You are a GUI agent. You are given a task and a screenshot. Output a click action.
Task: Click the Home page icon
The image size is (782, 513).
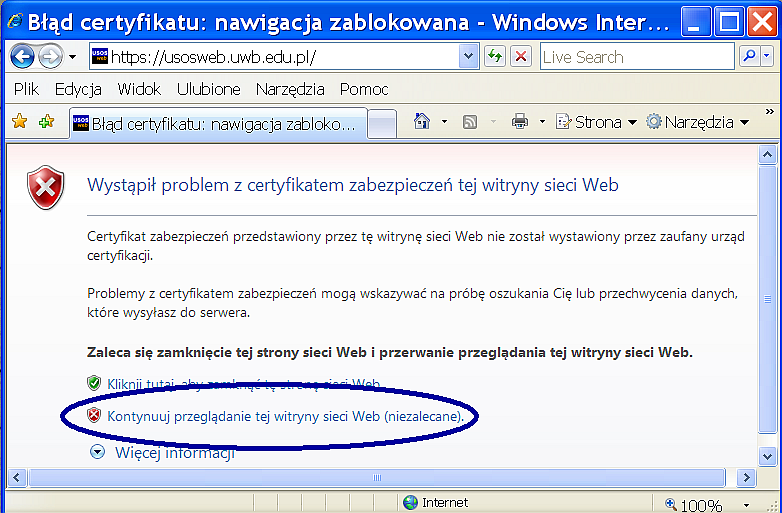tap(422, 121)
